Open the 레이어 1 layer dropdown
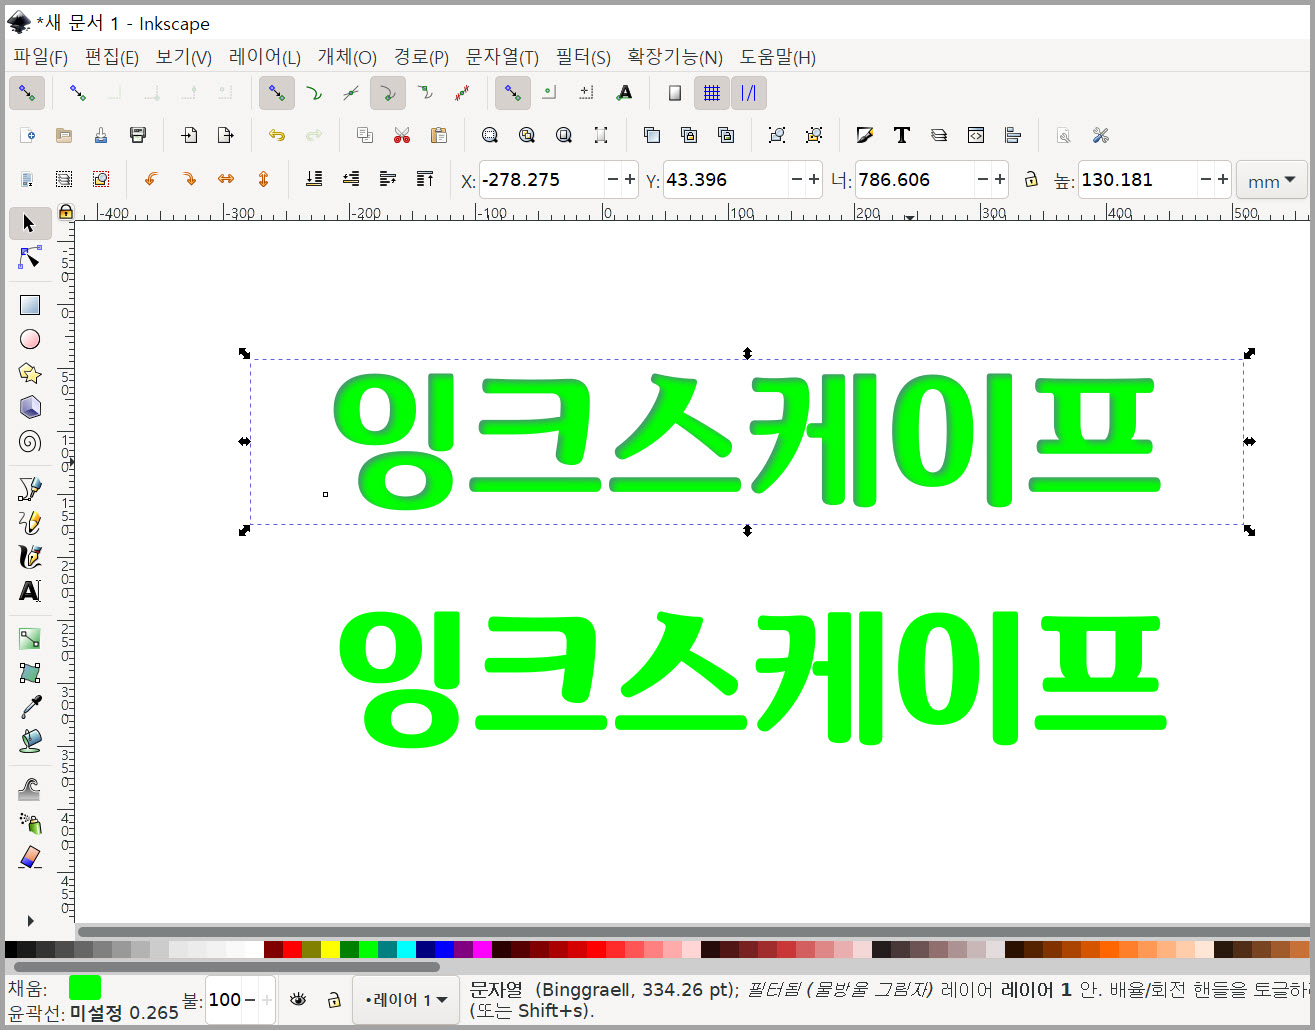Image resolution: width=1315 pixels, height=1030 pixels. pos(405,1000)
